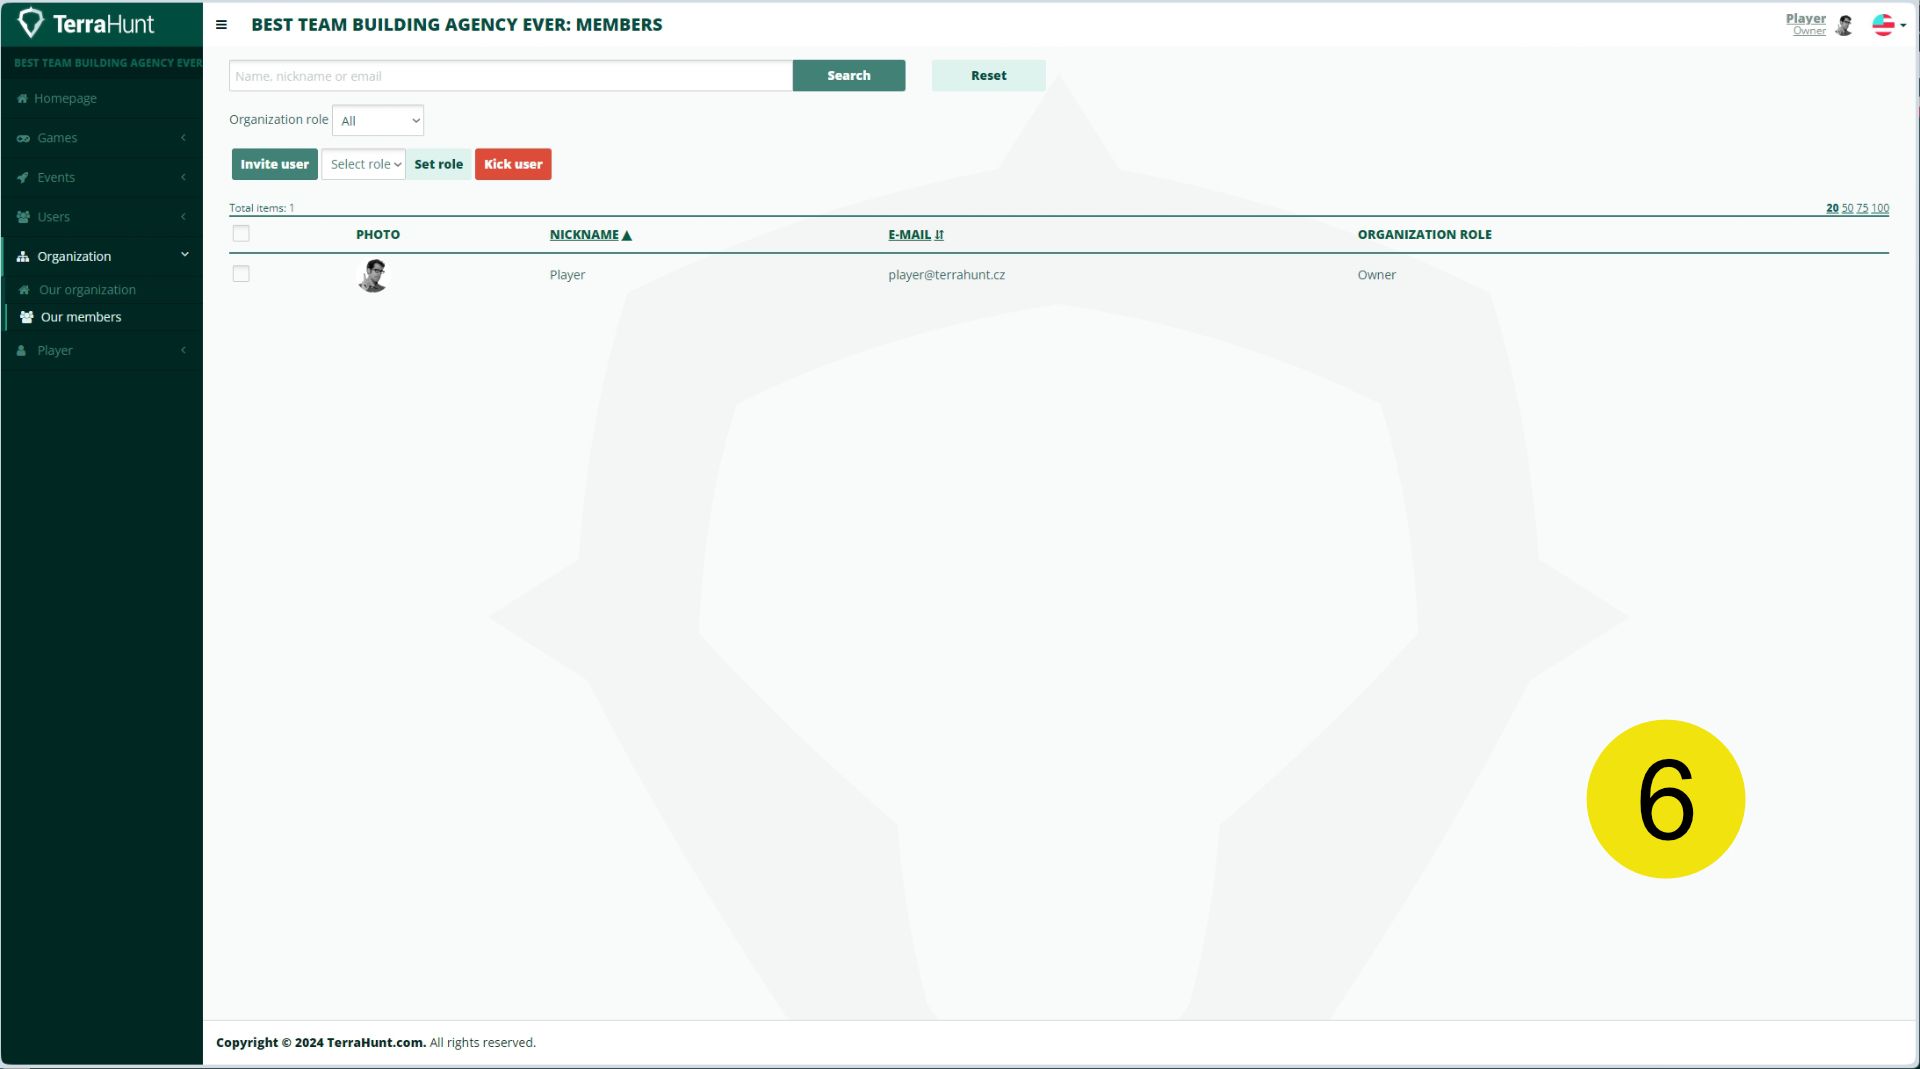Click the Games gamepad icon
This screenshot has height=1069, width=1920.
(x=23, y=138)
